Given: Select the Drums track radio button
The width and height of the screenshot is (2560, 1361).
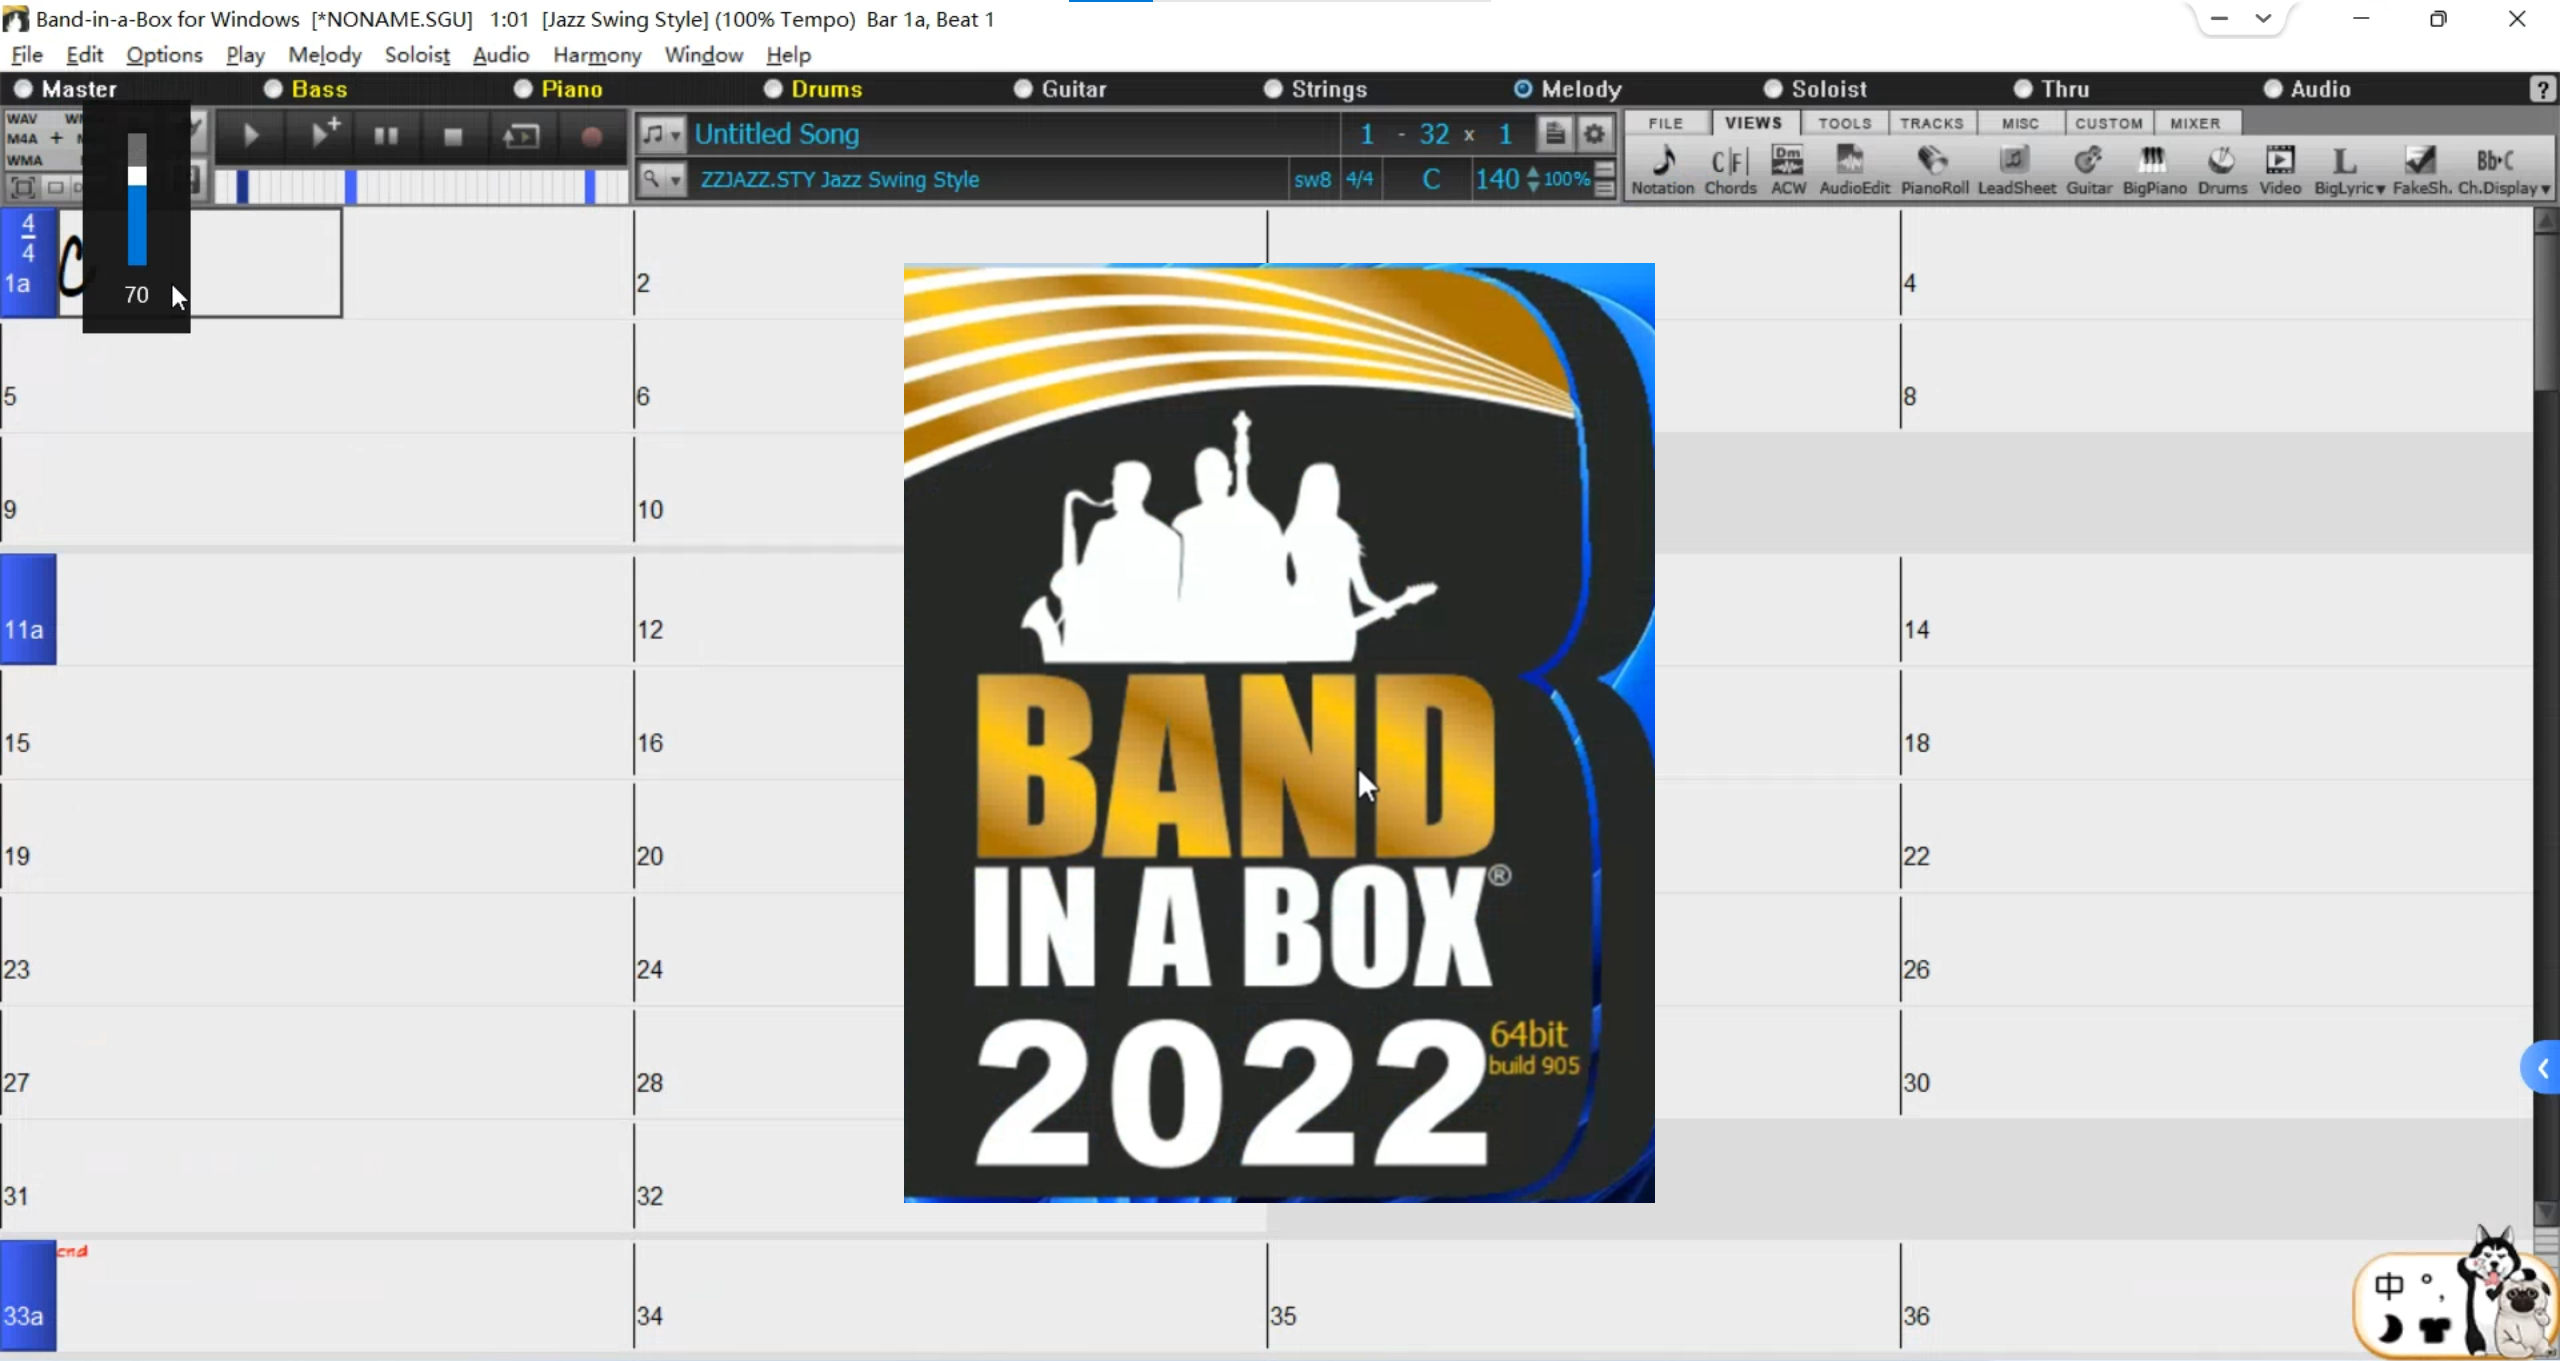Looking at the screenshot, I should click(x=772, y=89).
